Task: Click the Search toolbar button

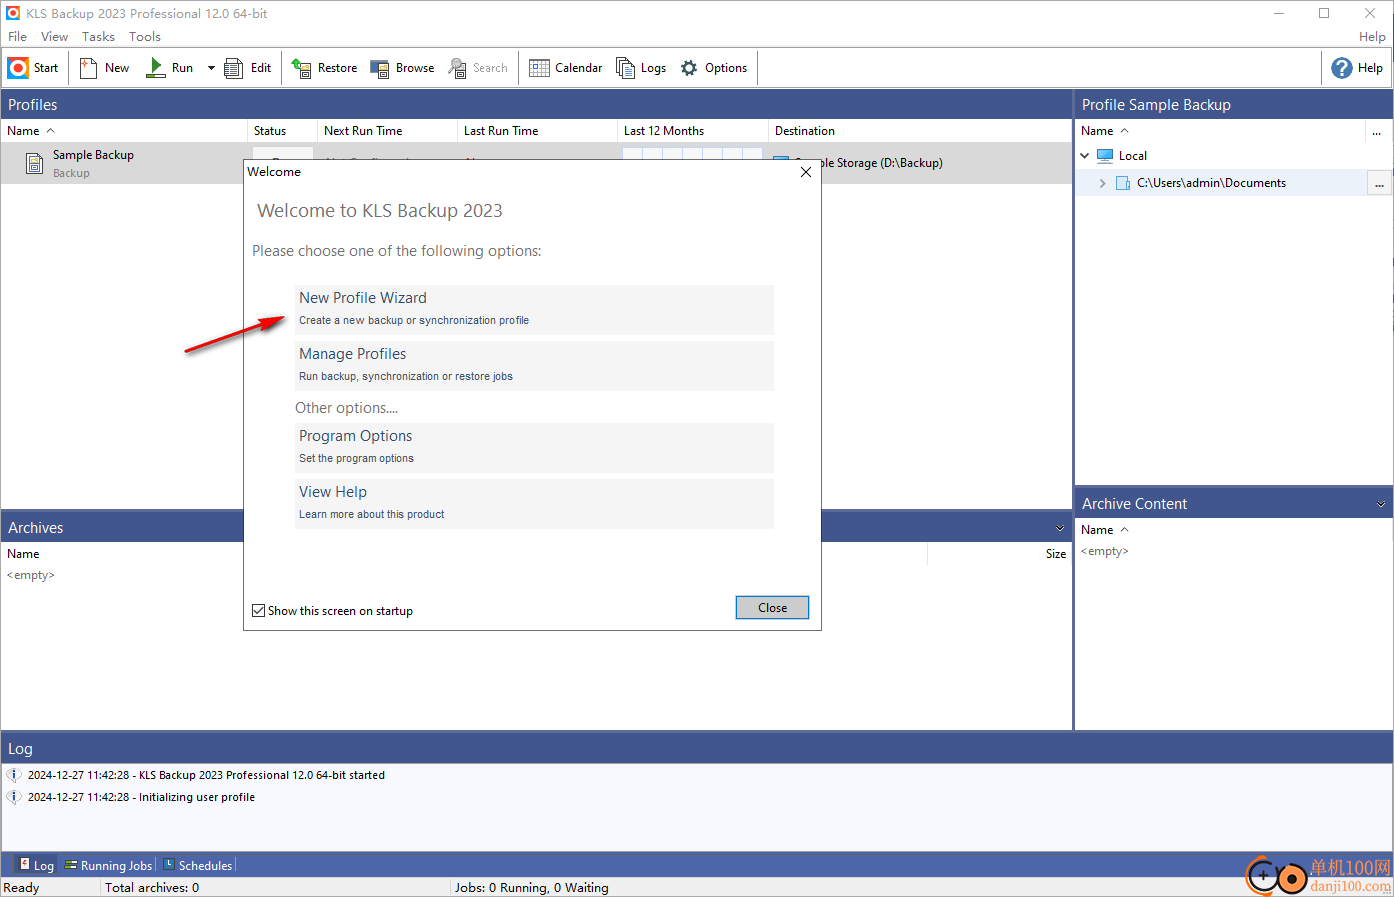Action: click(x=478, y=68)
